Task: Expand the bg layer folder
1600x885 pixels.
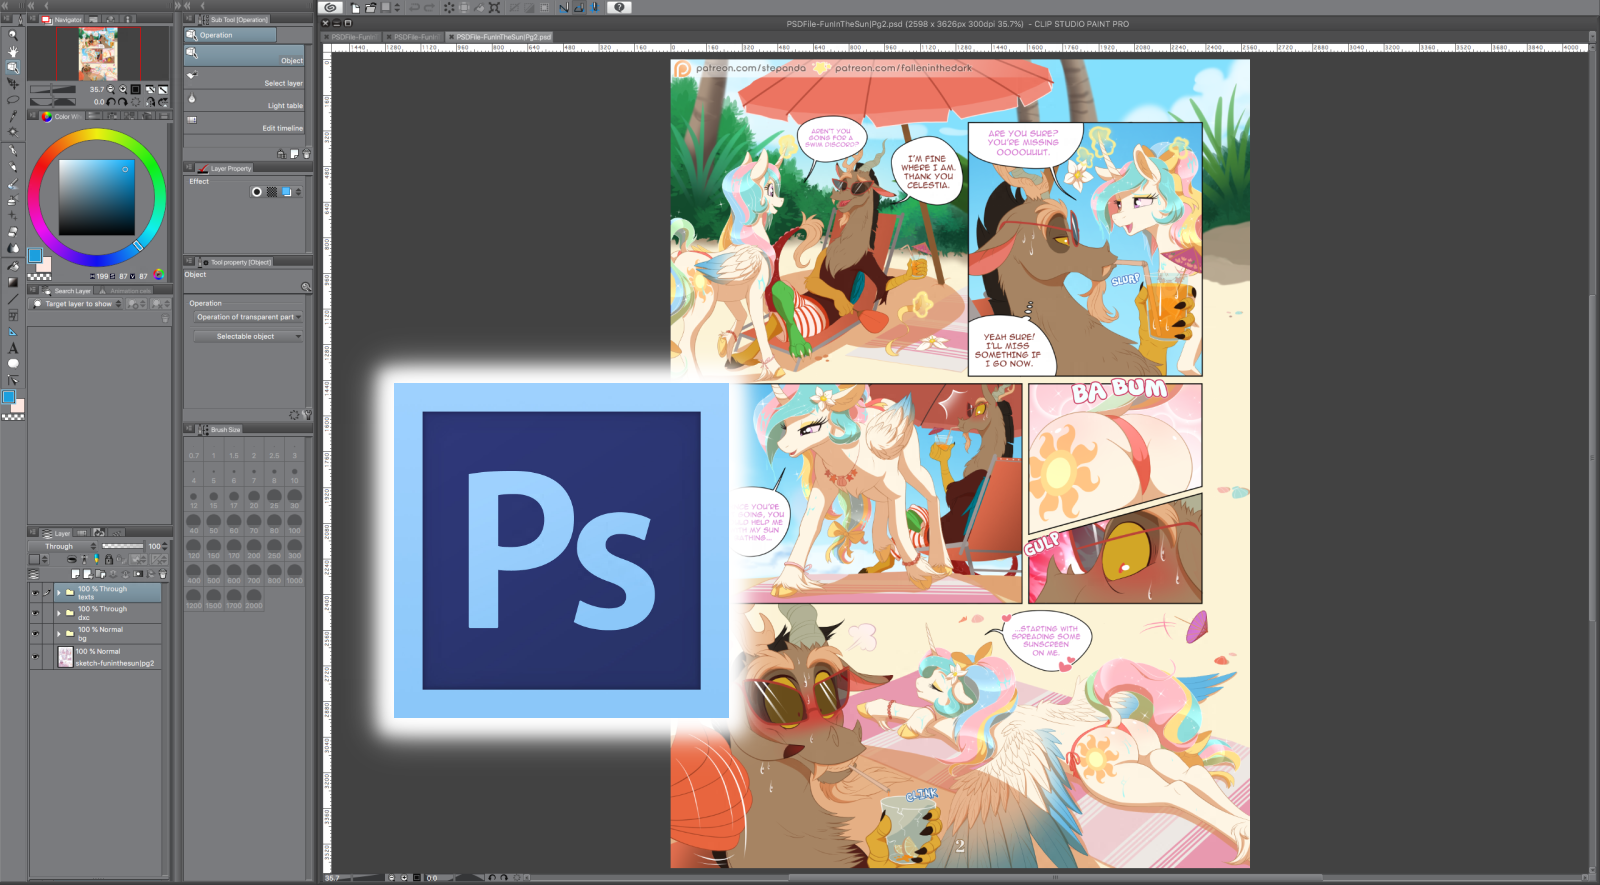Action: (x=59, y=634)
